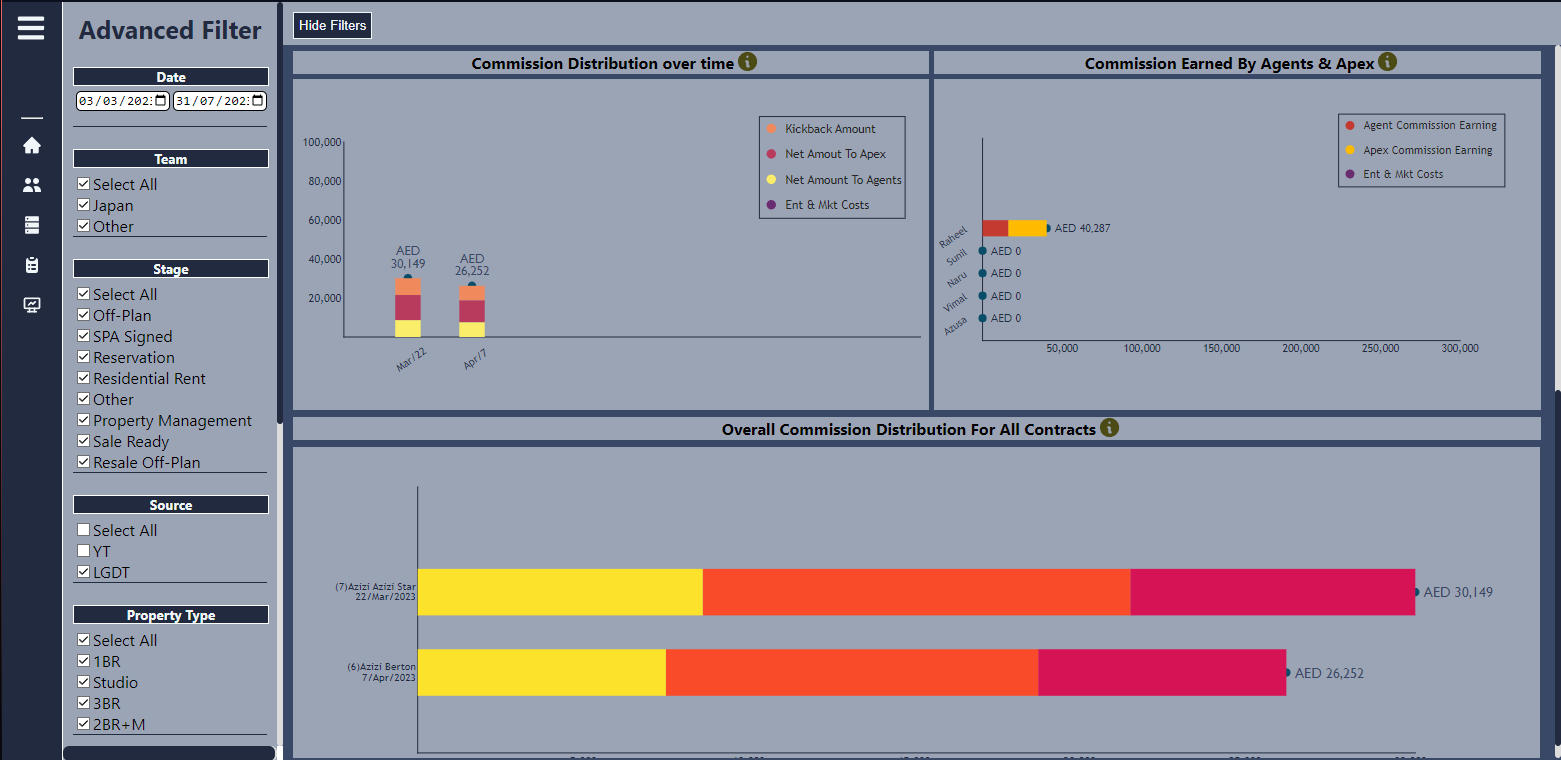
Task: Toggle the SPA Signed stage checkbox
Action: pos(84,336)
